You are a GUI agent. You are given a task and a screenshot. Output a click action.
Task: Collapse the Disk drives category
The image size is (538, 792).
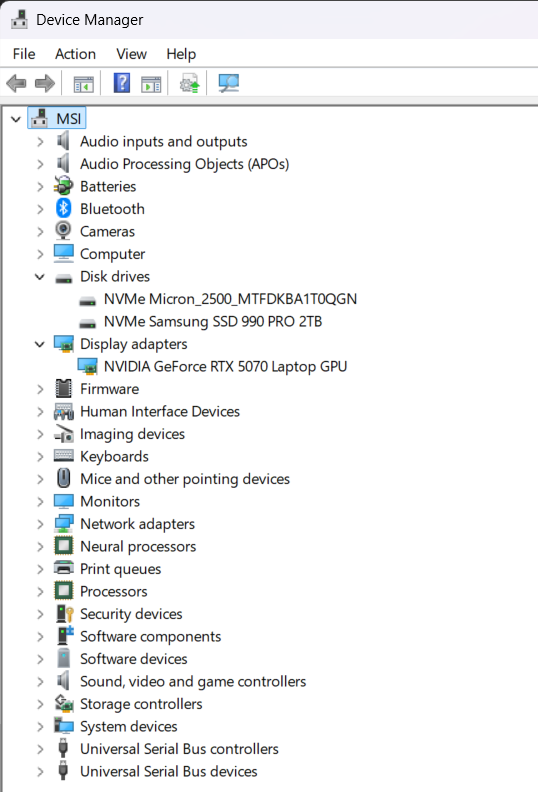(x=40, y=277)
